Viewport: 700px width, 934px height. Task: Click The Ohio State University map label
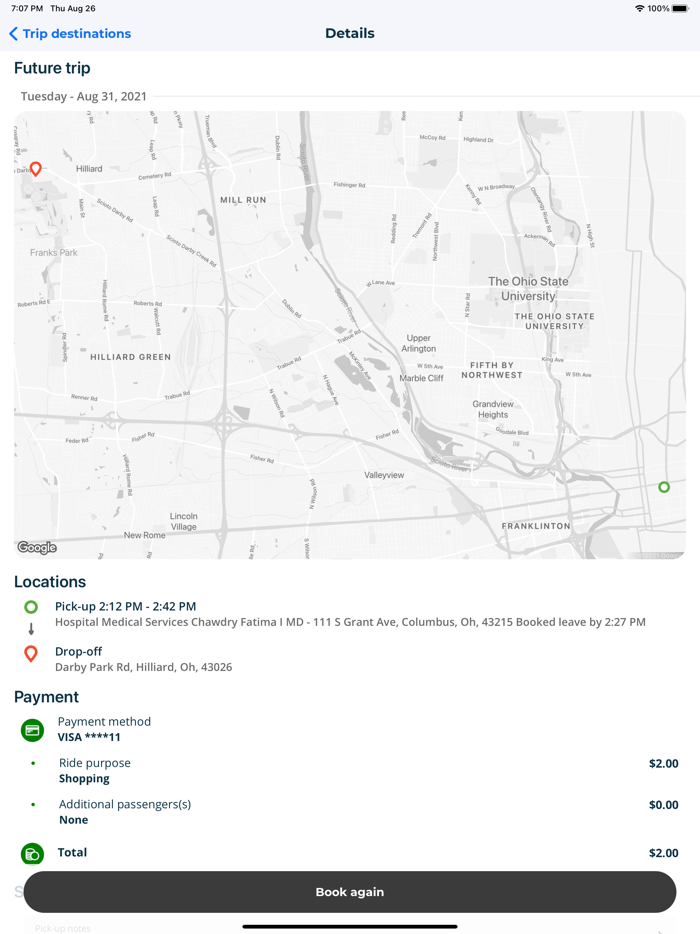coord(528,289)
